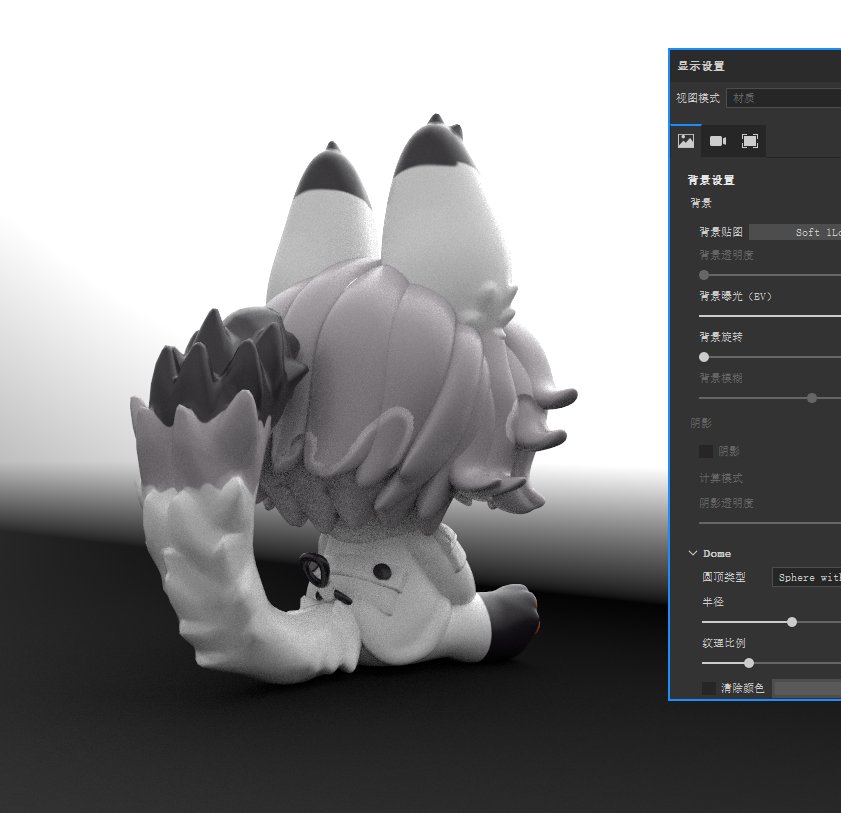Move the 半径 slider handle
Viewport: 841px width, 813px height.
coord(792,622)
